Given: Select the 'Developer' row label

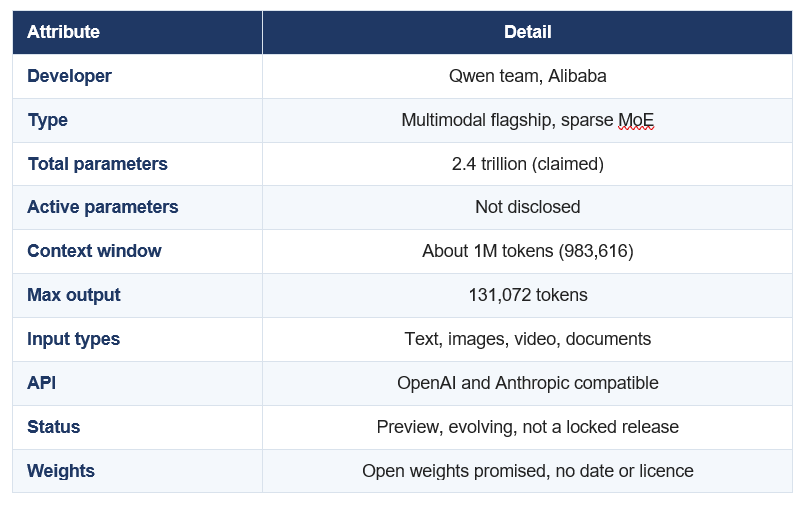Looking at the screenshot, I should (69, 76).
